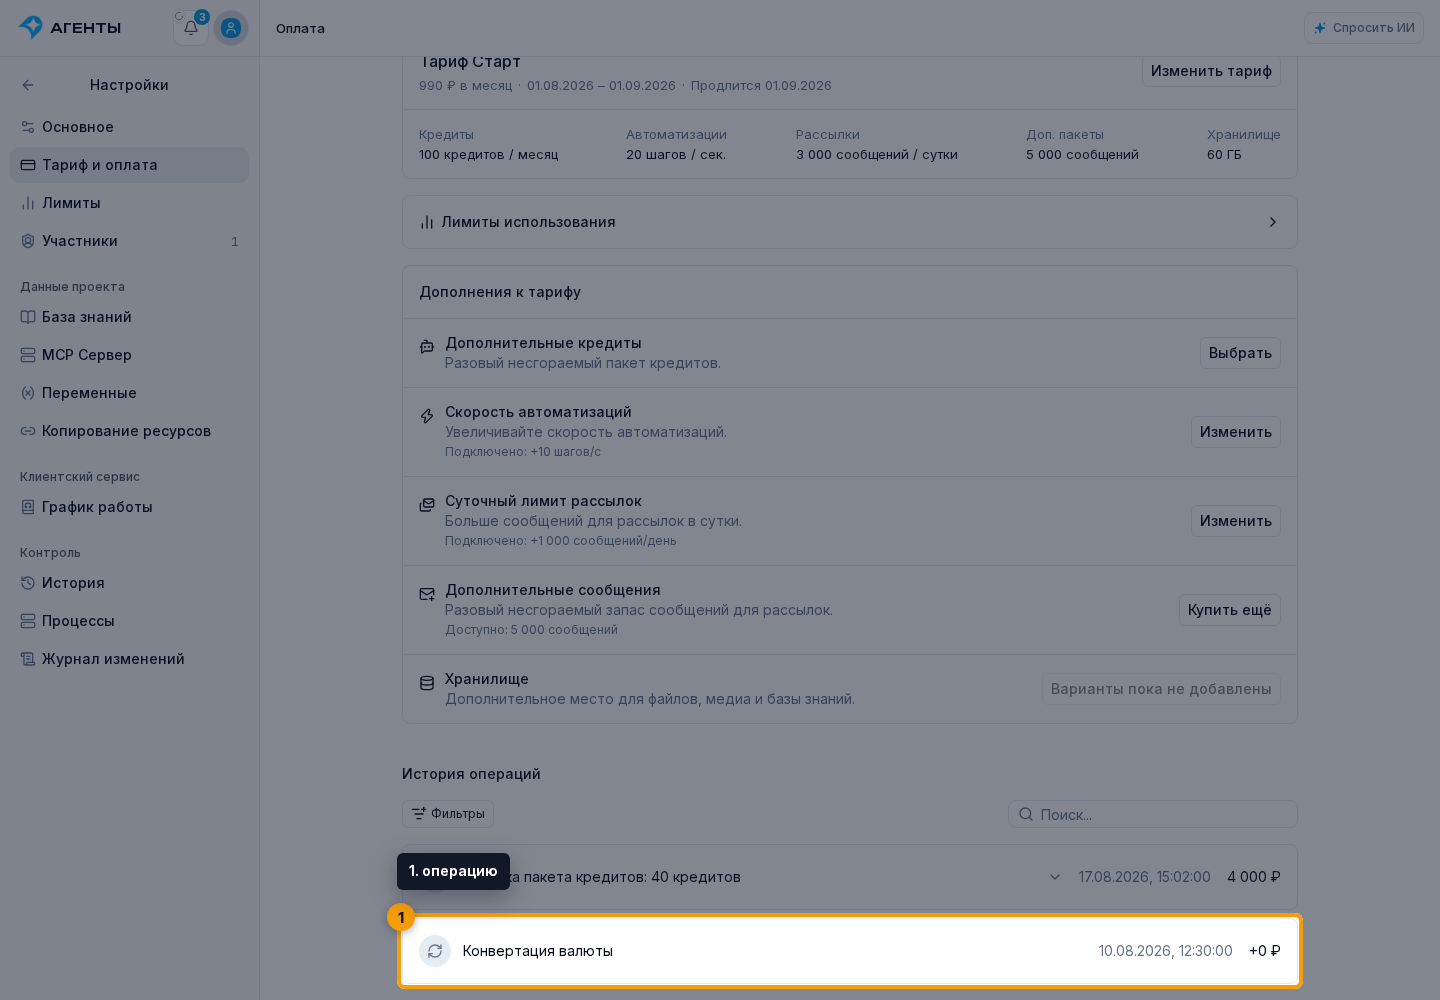Open Копирование ресурсов page

[x=130, y=431]
